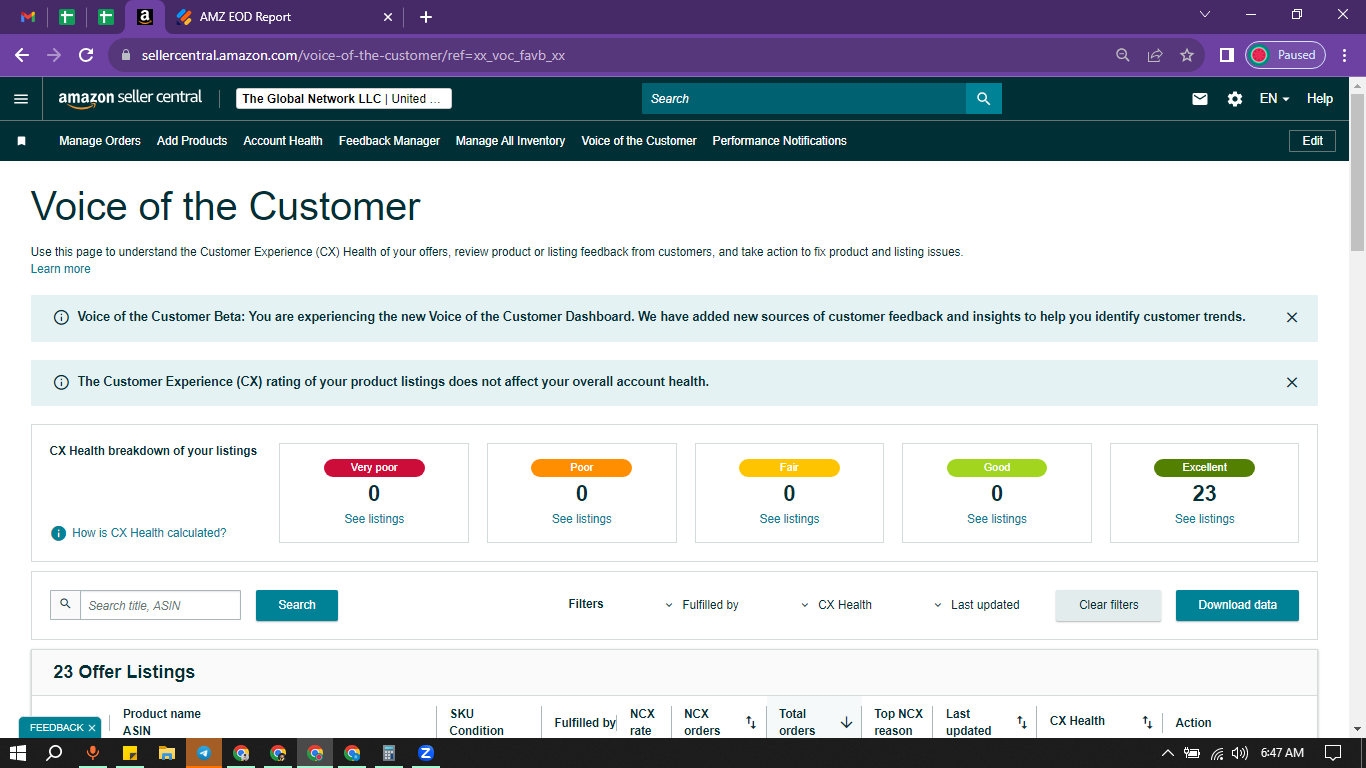Open the tab search chevron in title bar
Image resolution: width=1366 pixels, height=768 pixels.
click(x=1204, y=15)
